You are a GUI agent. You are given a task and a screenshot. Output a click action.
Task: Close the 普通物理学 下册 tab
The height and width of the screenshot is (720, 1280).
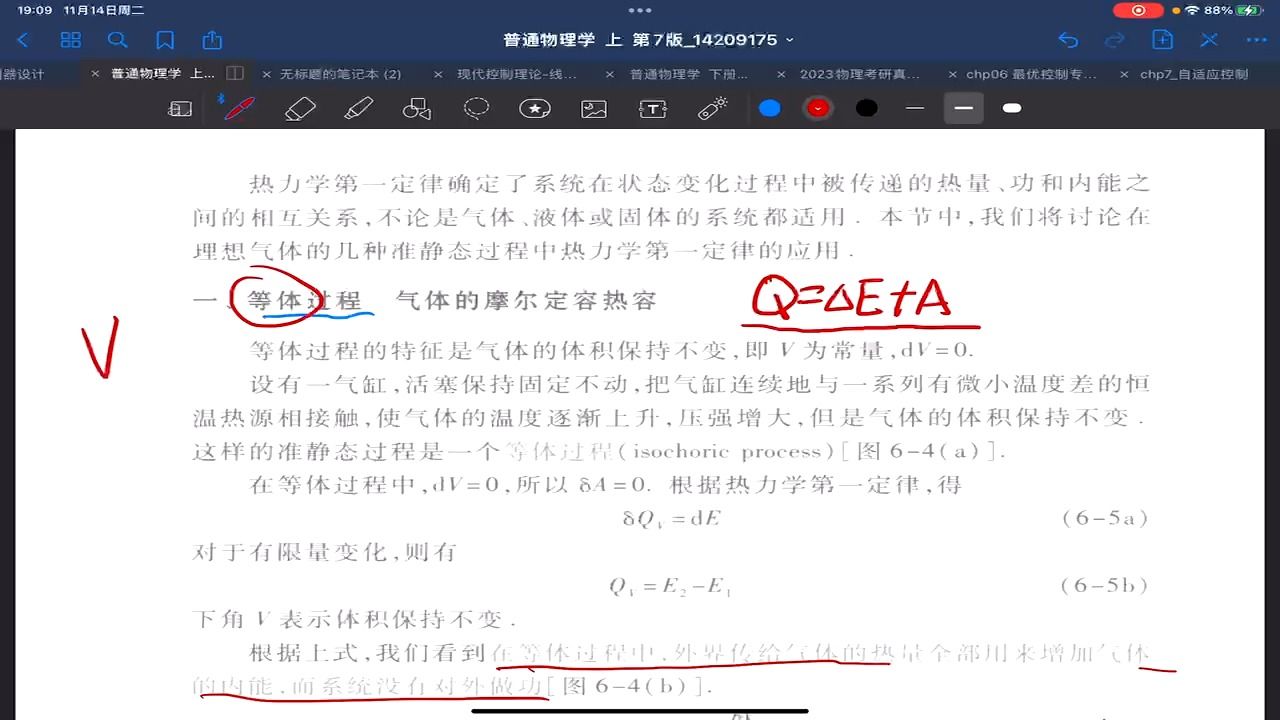click(610, 74)
